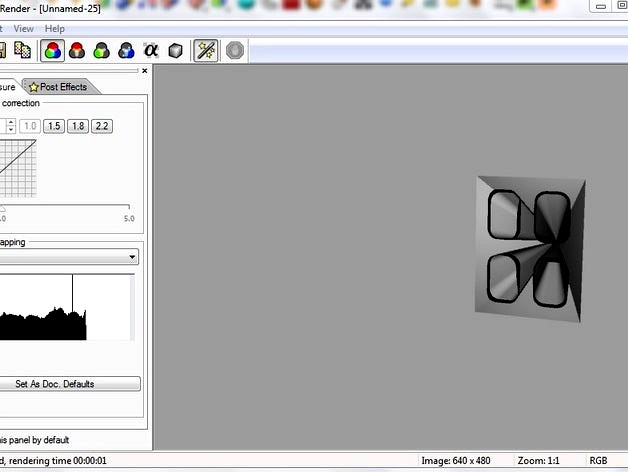Set gamma preset to 2.2
The width and height of the screenshot is (628, 472).
102,126
